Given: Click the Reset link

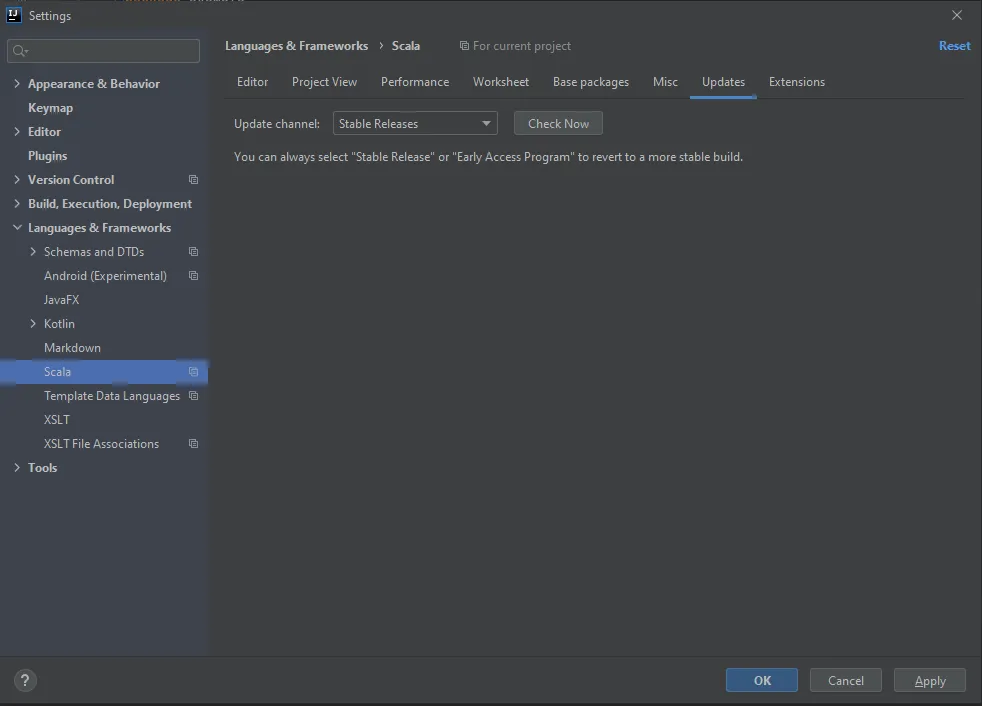Looking at the screenshot, I should (954, 46).
